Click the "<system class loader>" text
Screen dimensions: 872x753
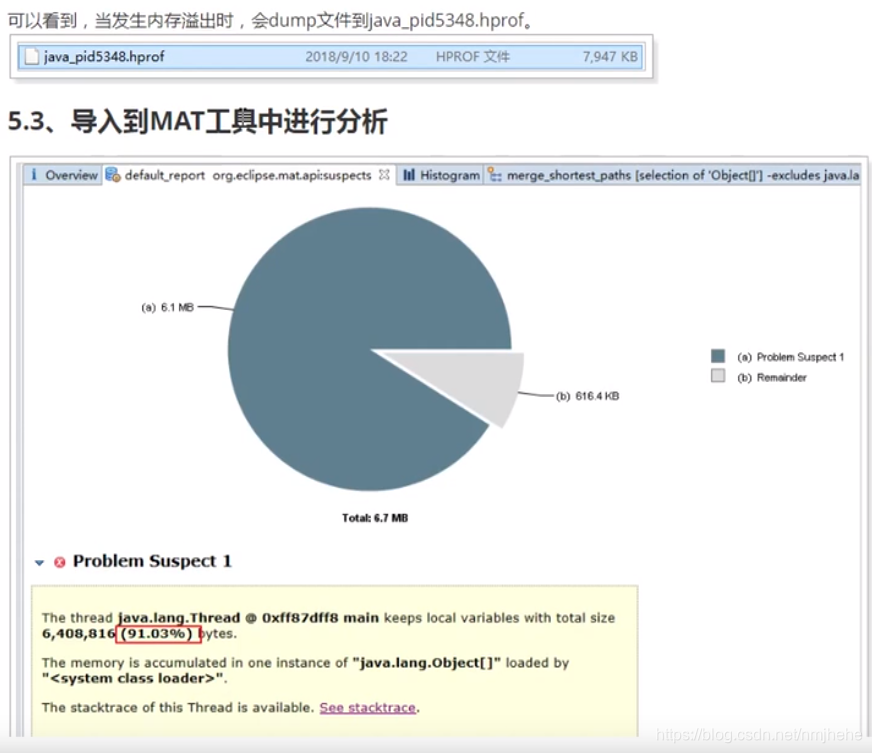tap(133, 678)
